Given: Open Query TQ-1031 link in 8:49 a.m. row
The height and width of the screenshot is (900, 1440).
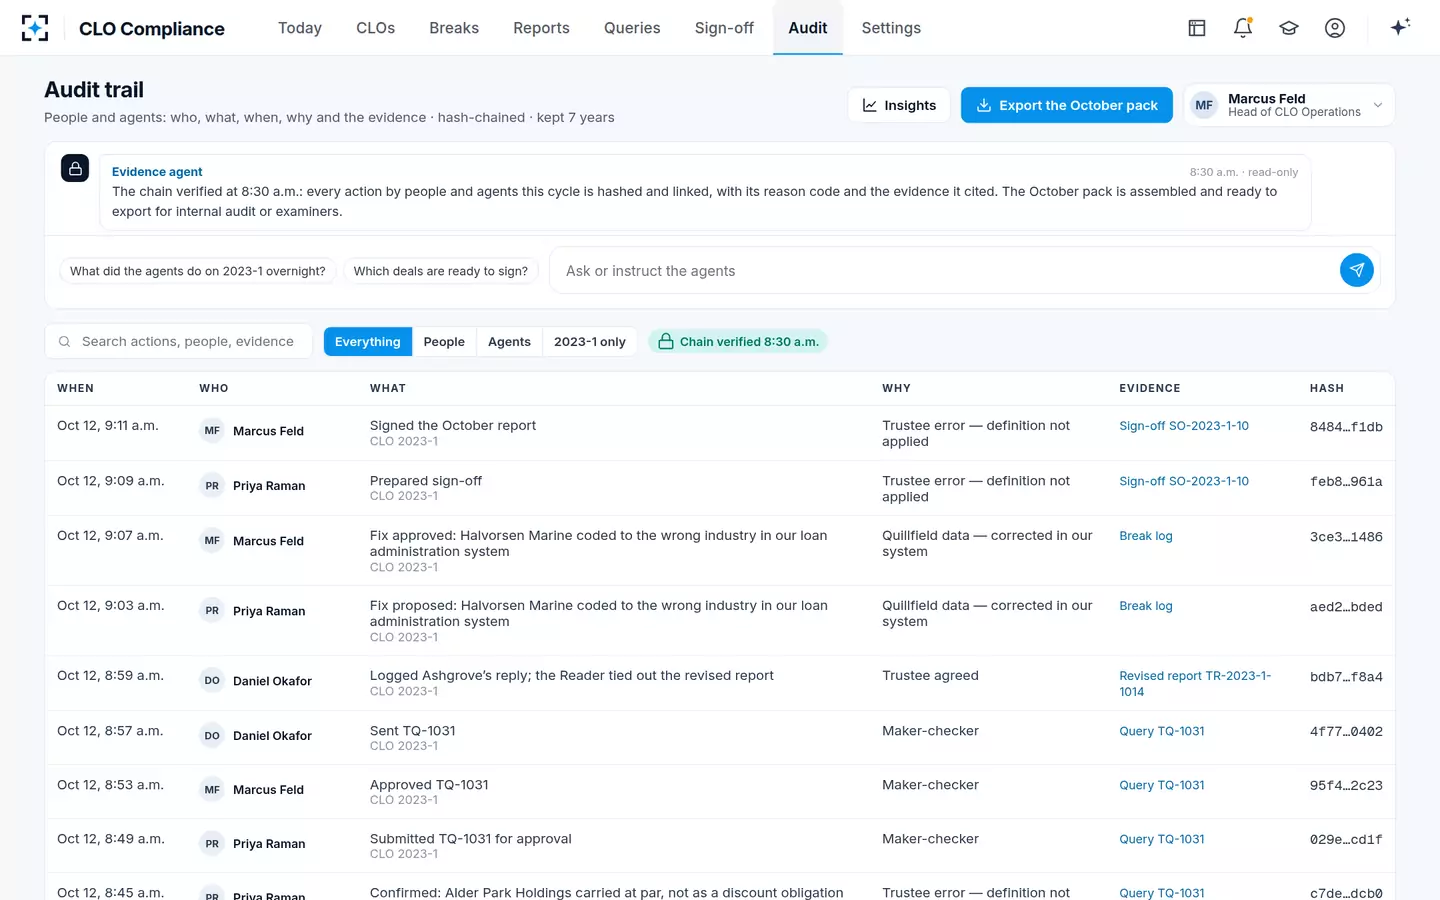Looking at the screenshot, I should point(1162,839).
